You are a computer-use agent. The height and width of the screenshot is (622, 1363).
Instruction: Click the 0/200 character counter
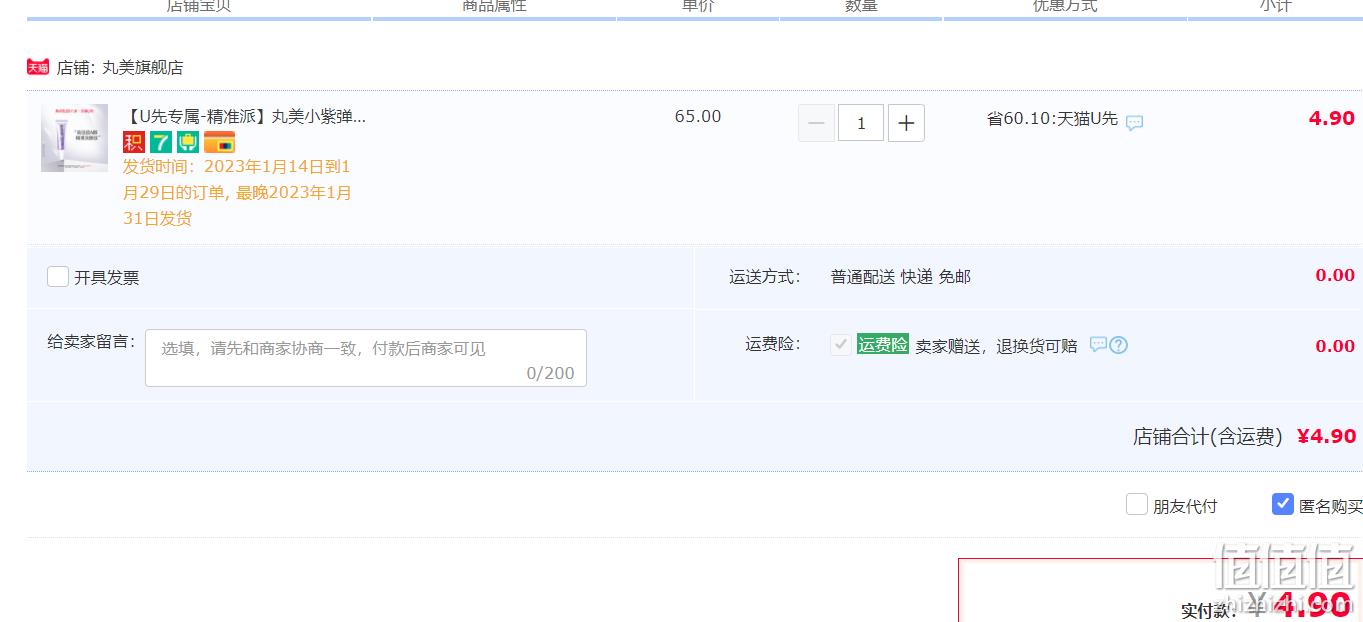tap(551, 373)
